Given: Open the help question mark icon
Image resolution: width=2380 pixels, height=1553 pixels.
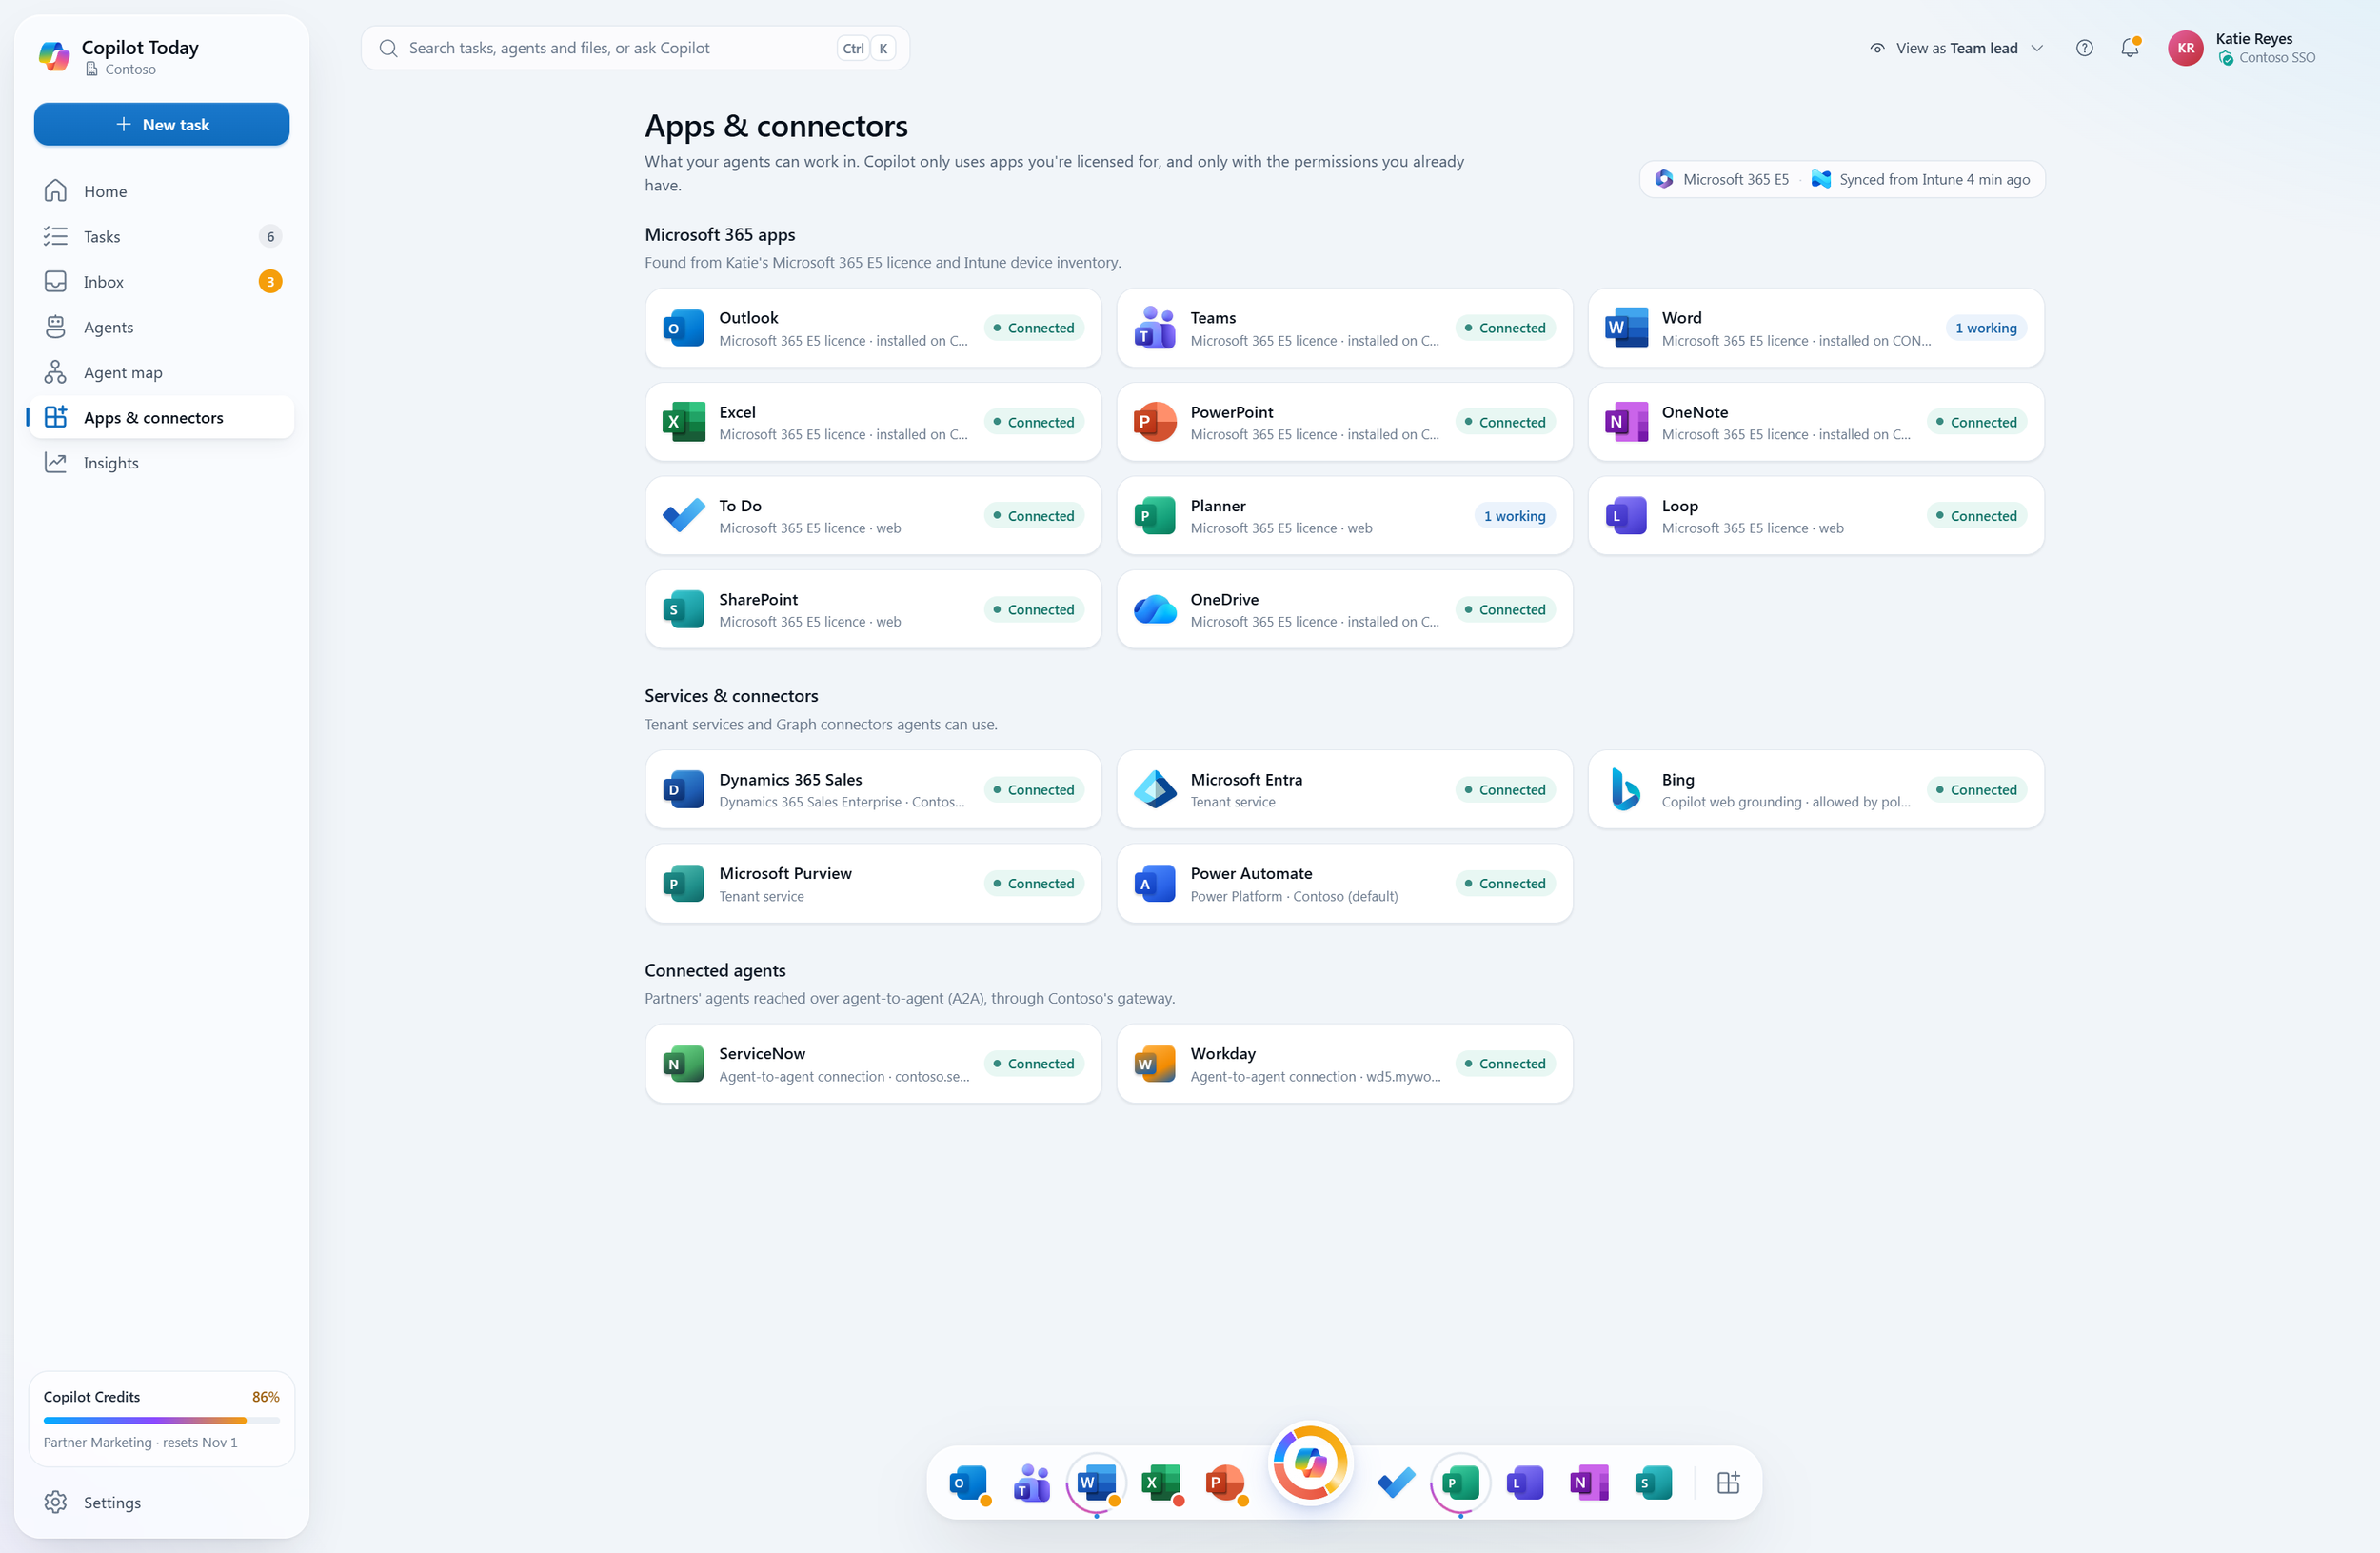Looking at the screenshot, I should tap(2084, 48).
